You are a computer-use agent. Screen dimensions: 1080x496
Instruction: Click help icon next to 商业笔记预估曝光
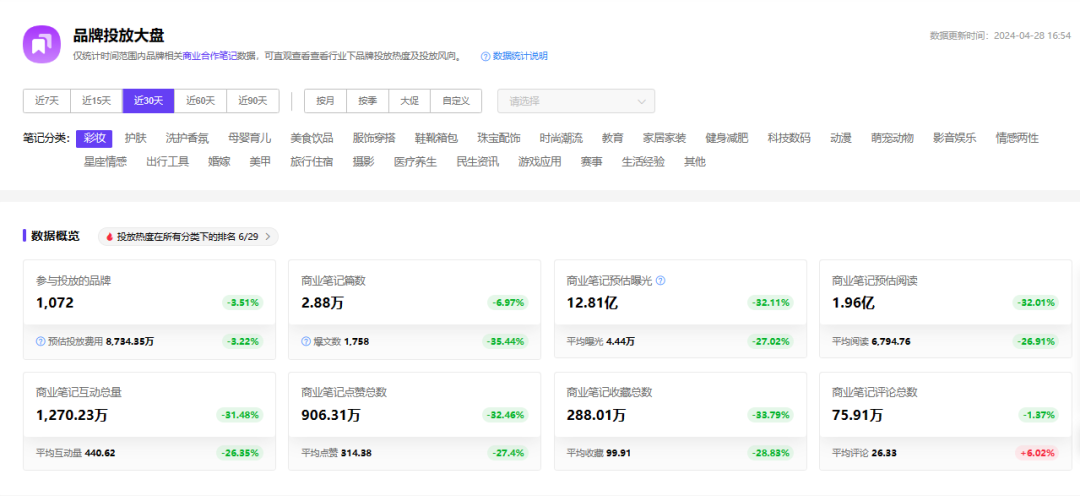(x=661, y=280)
